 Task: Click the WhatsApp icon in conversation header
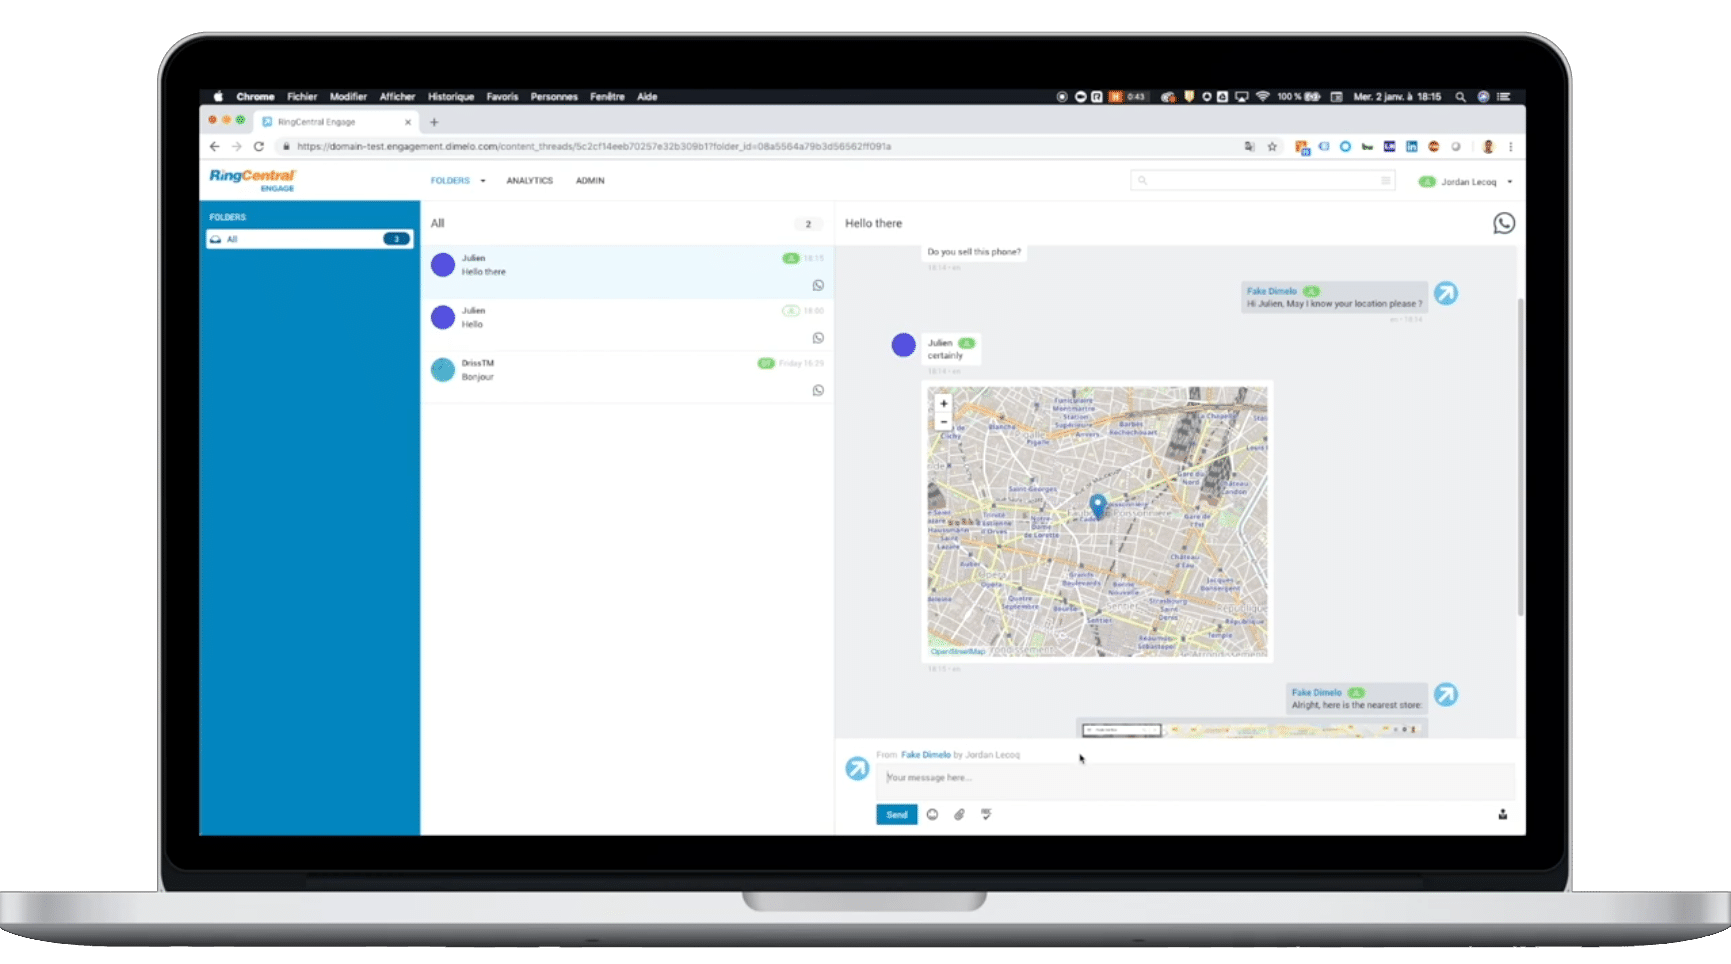[1503, 224]
